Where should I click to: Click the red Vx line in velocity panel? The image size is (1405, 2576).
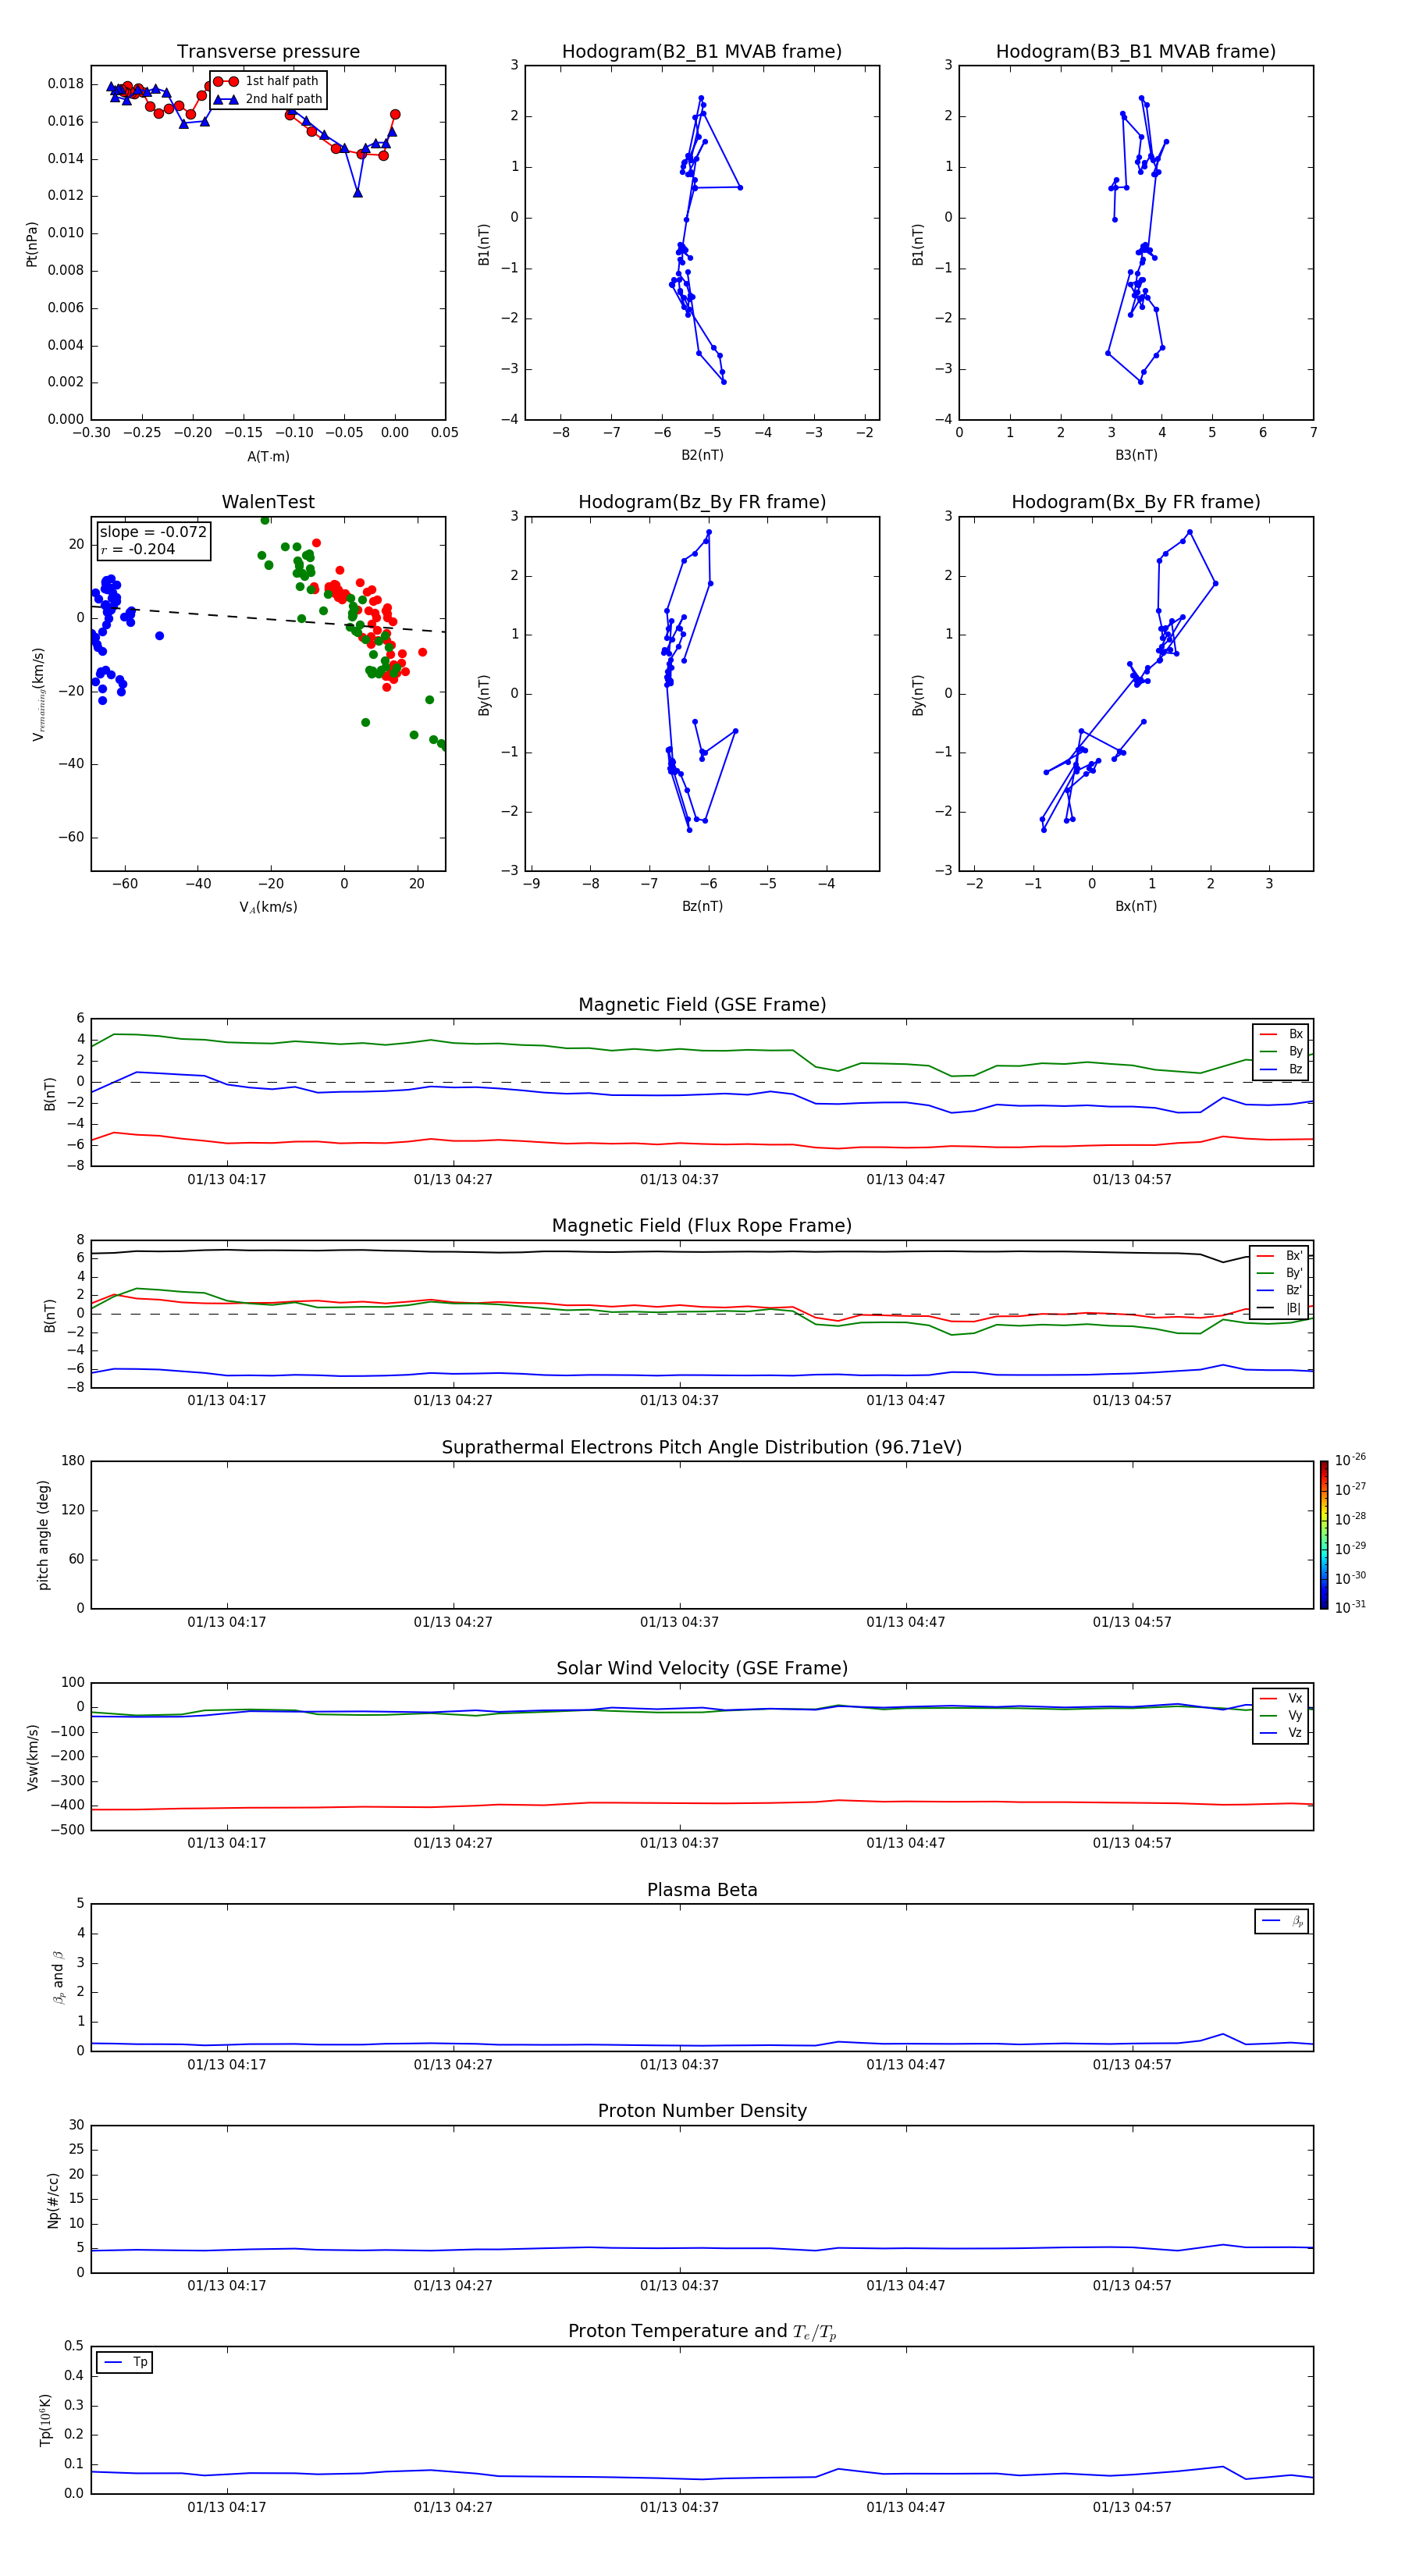[702, 1803]
